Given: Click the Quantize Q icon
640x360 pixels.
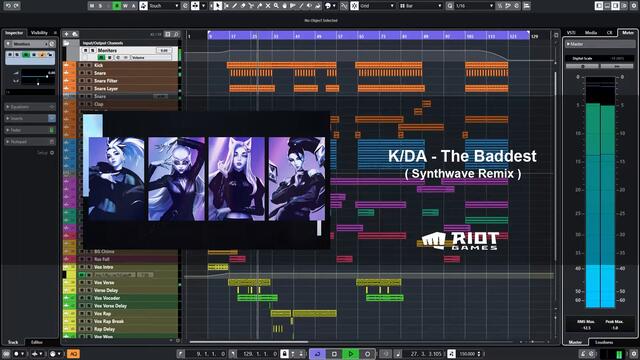Looking at the screenshot, I should coord(449,6).
